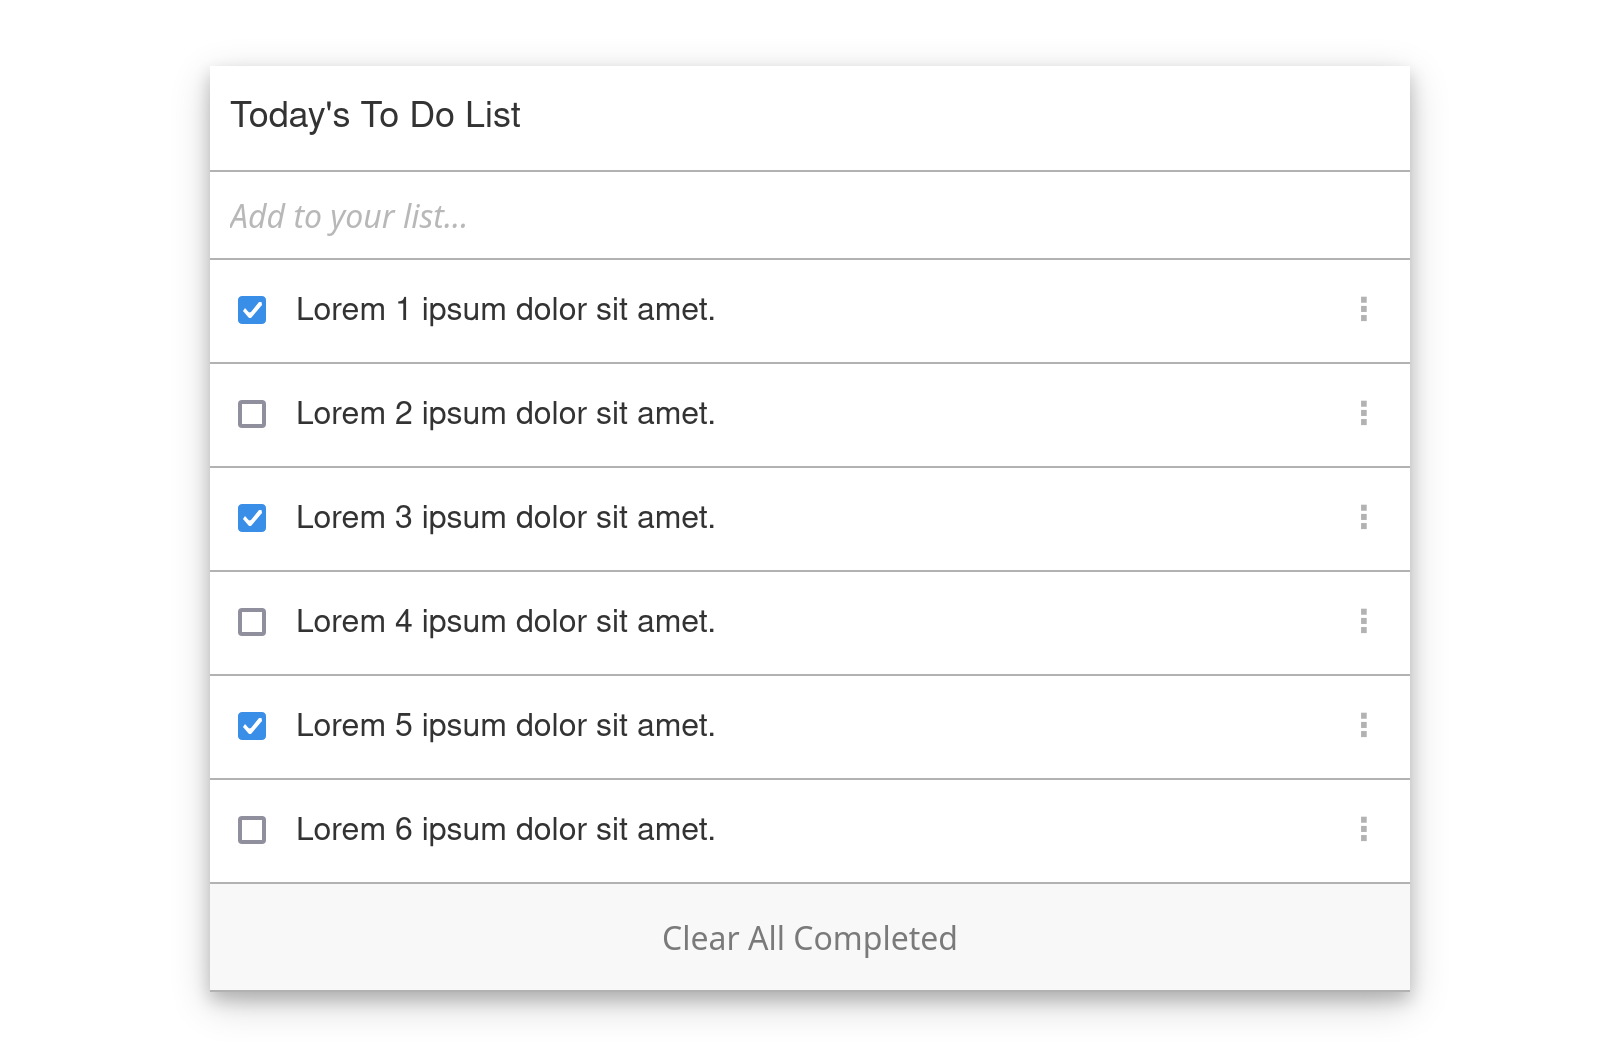Click the Today's To Do List title

coord(375,115)
